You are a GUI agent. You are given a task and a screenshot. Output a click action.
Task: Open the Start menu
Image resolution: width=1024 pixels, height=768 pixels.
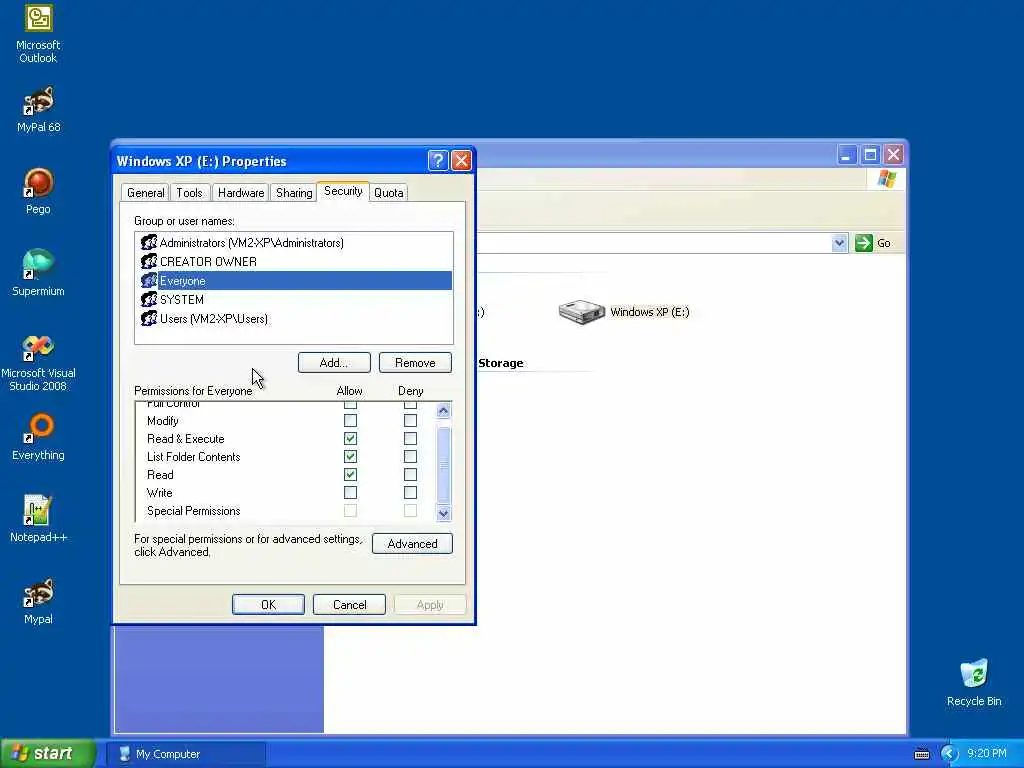pos(48,754)
